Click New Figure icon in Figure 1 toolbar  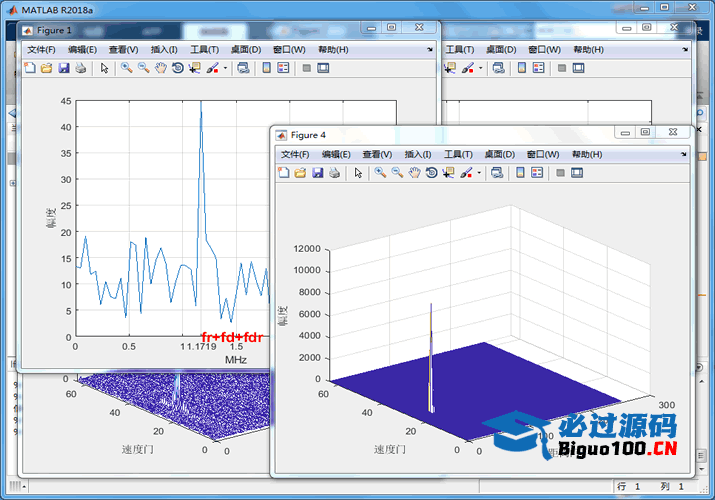[29, 68]
